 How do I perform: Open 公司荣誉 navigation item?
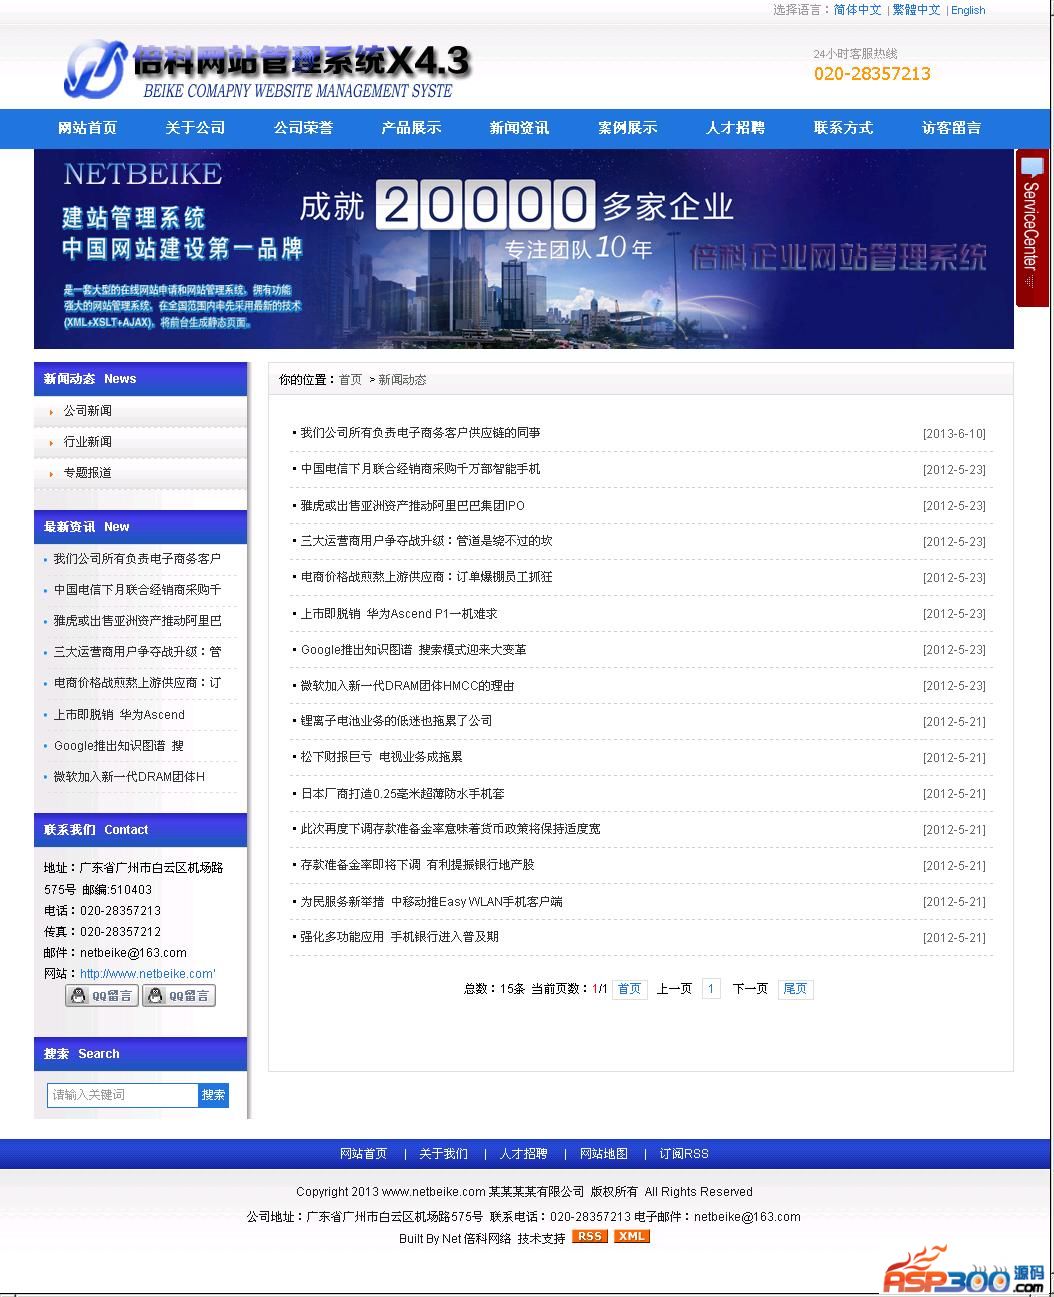point(303,128)
